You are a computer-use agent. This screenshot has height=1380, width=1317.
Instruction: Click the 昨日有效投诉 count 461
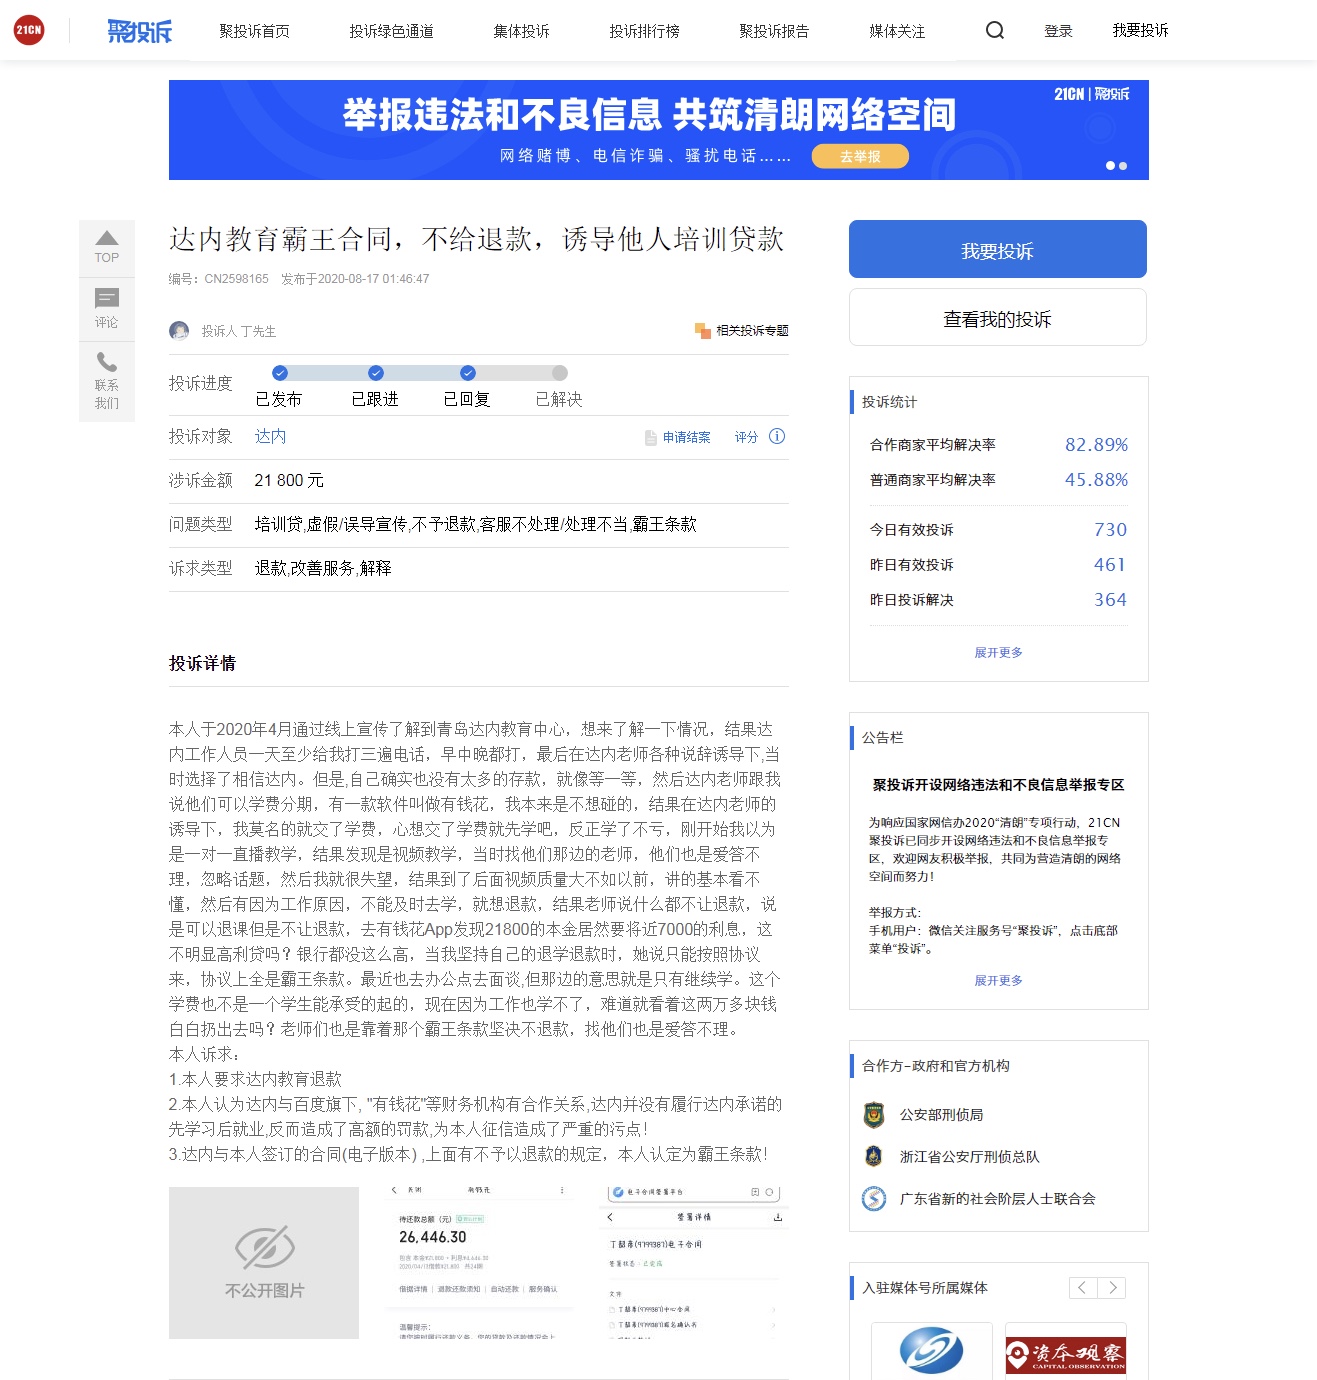coord(1110,565)
